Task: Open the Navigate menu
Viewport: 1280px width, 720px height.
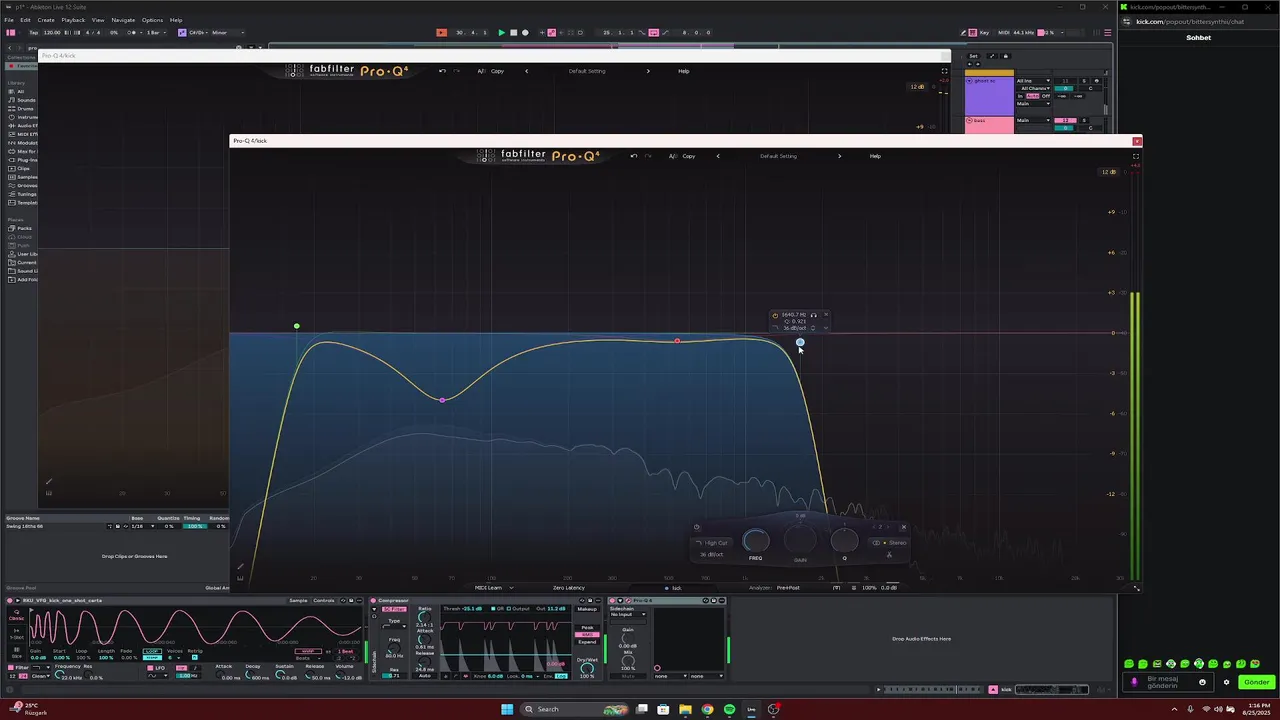Action: pyautogui.click(x=123, y=20)
